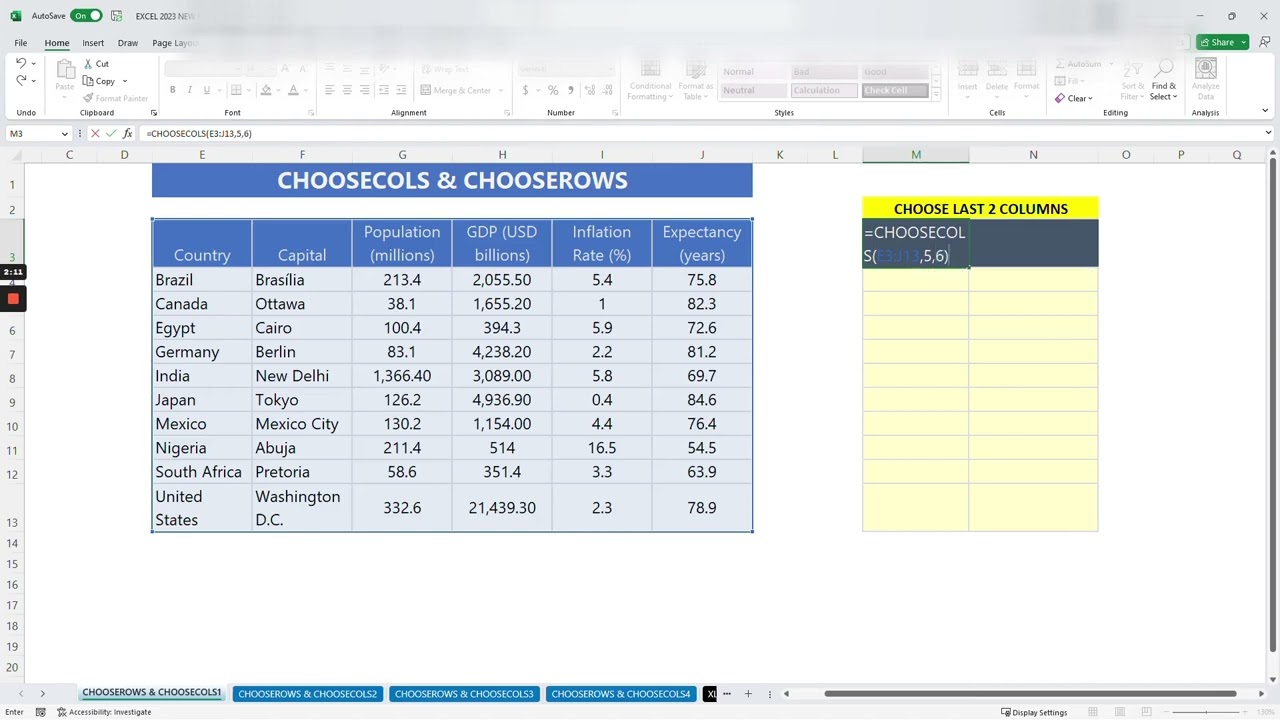Open CHOOSEROWS & CHOOSECOLS4 sheet tab
The image size is (1280, 720).
click(621, 694)
